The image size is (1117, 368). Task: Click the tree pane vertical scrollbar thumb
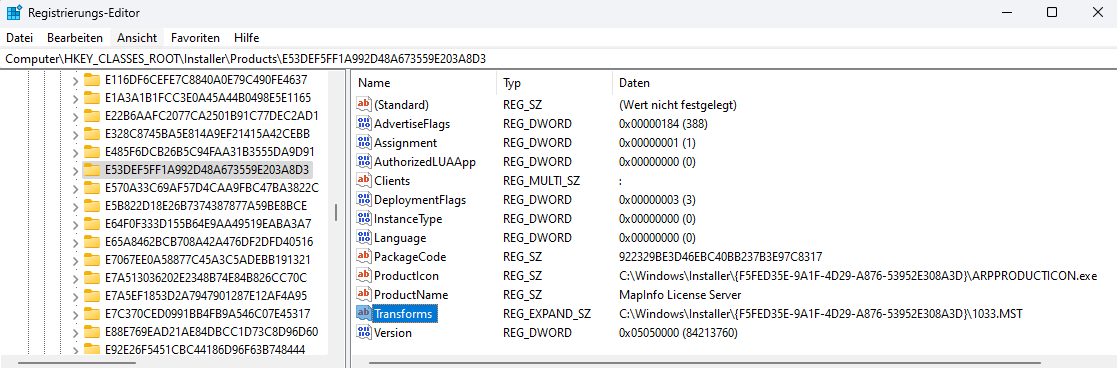pyautogui.click(x=336, y=212)
